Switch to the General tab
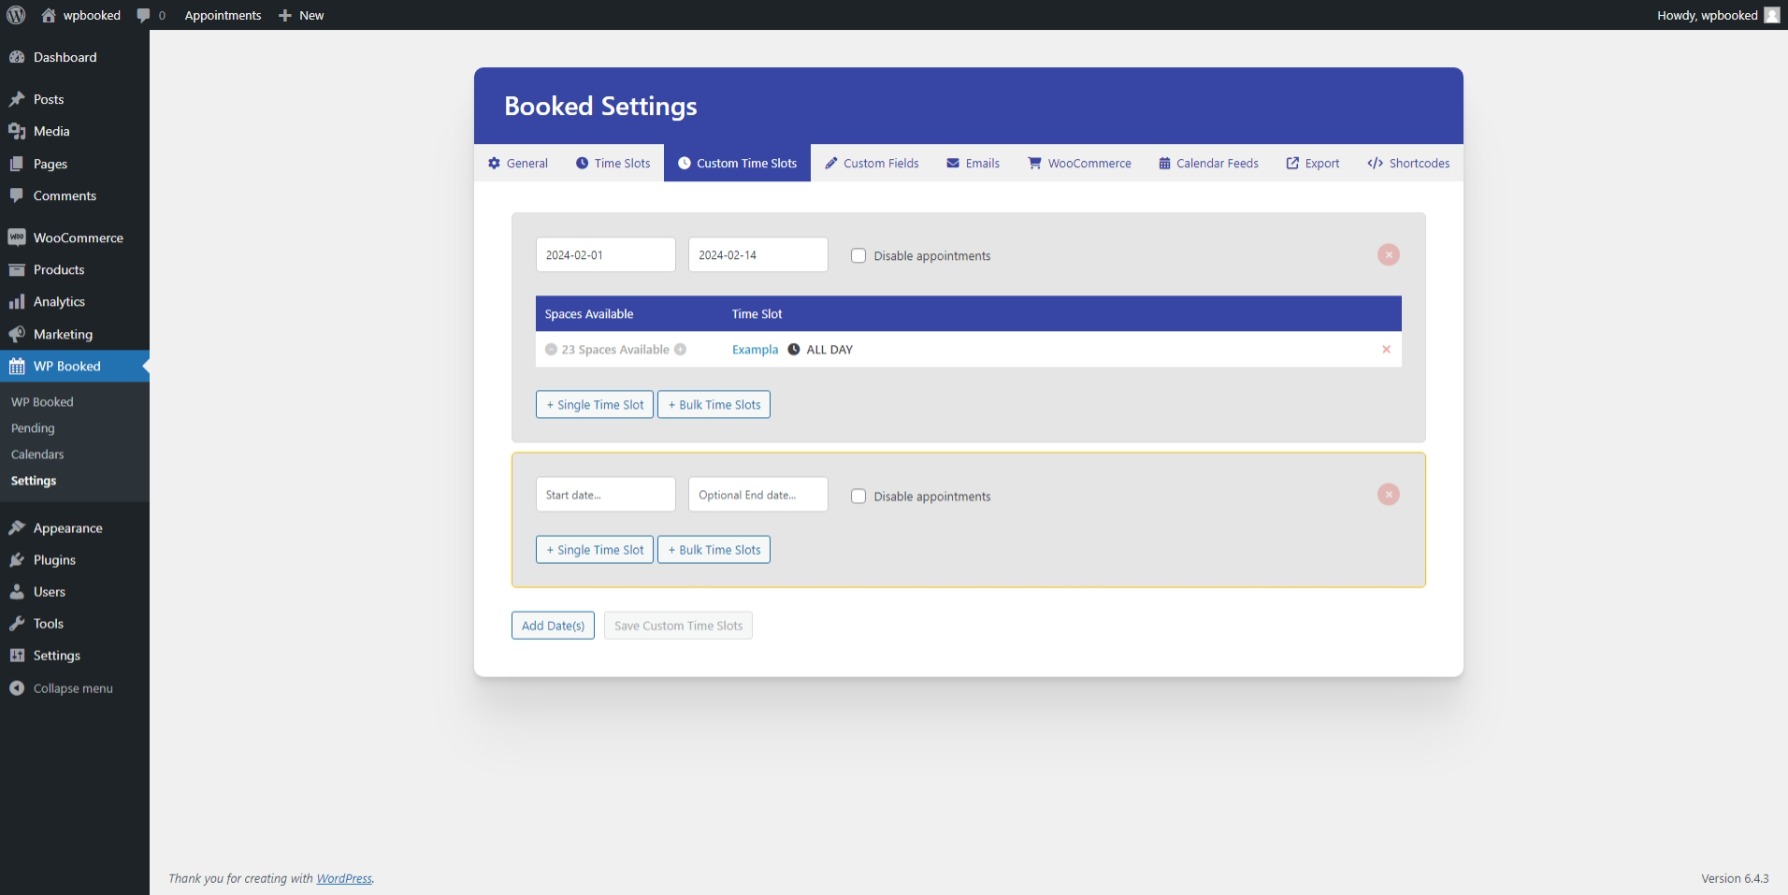This screenshot has height=895, width=1788. (x=518, y=163)
